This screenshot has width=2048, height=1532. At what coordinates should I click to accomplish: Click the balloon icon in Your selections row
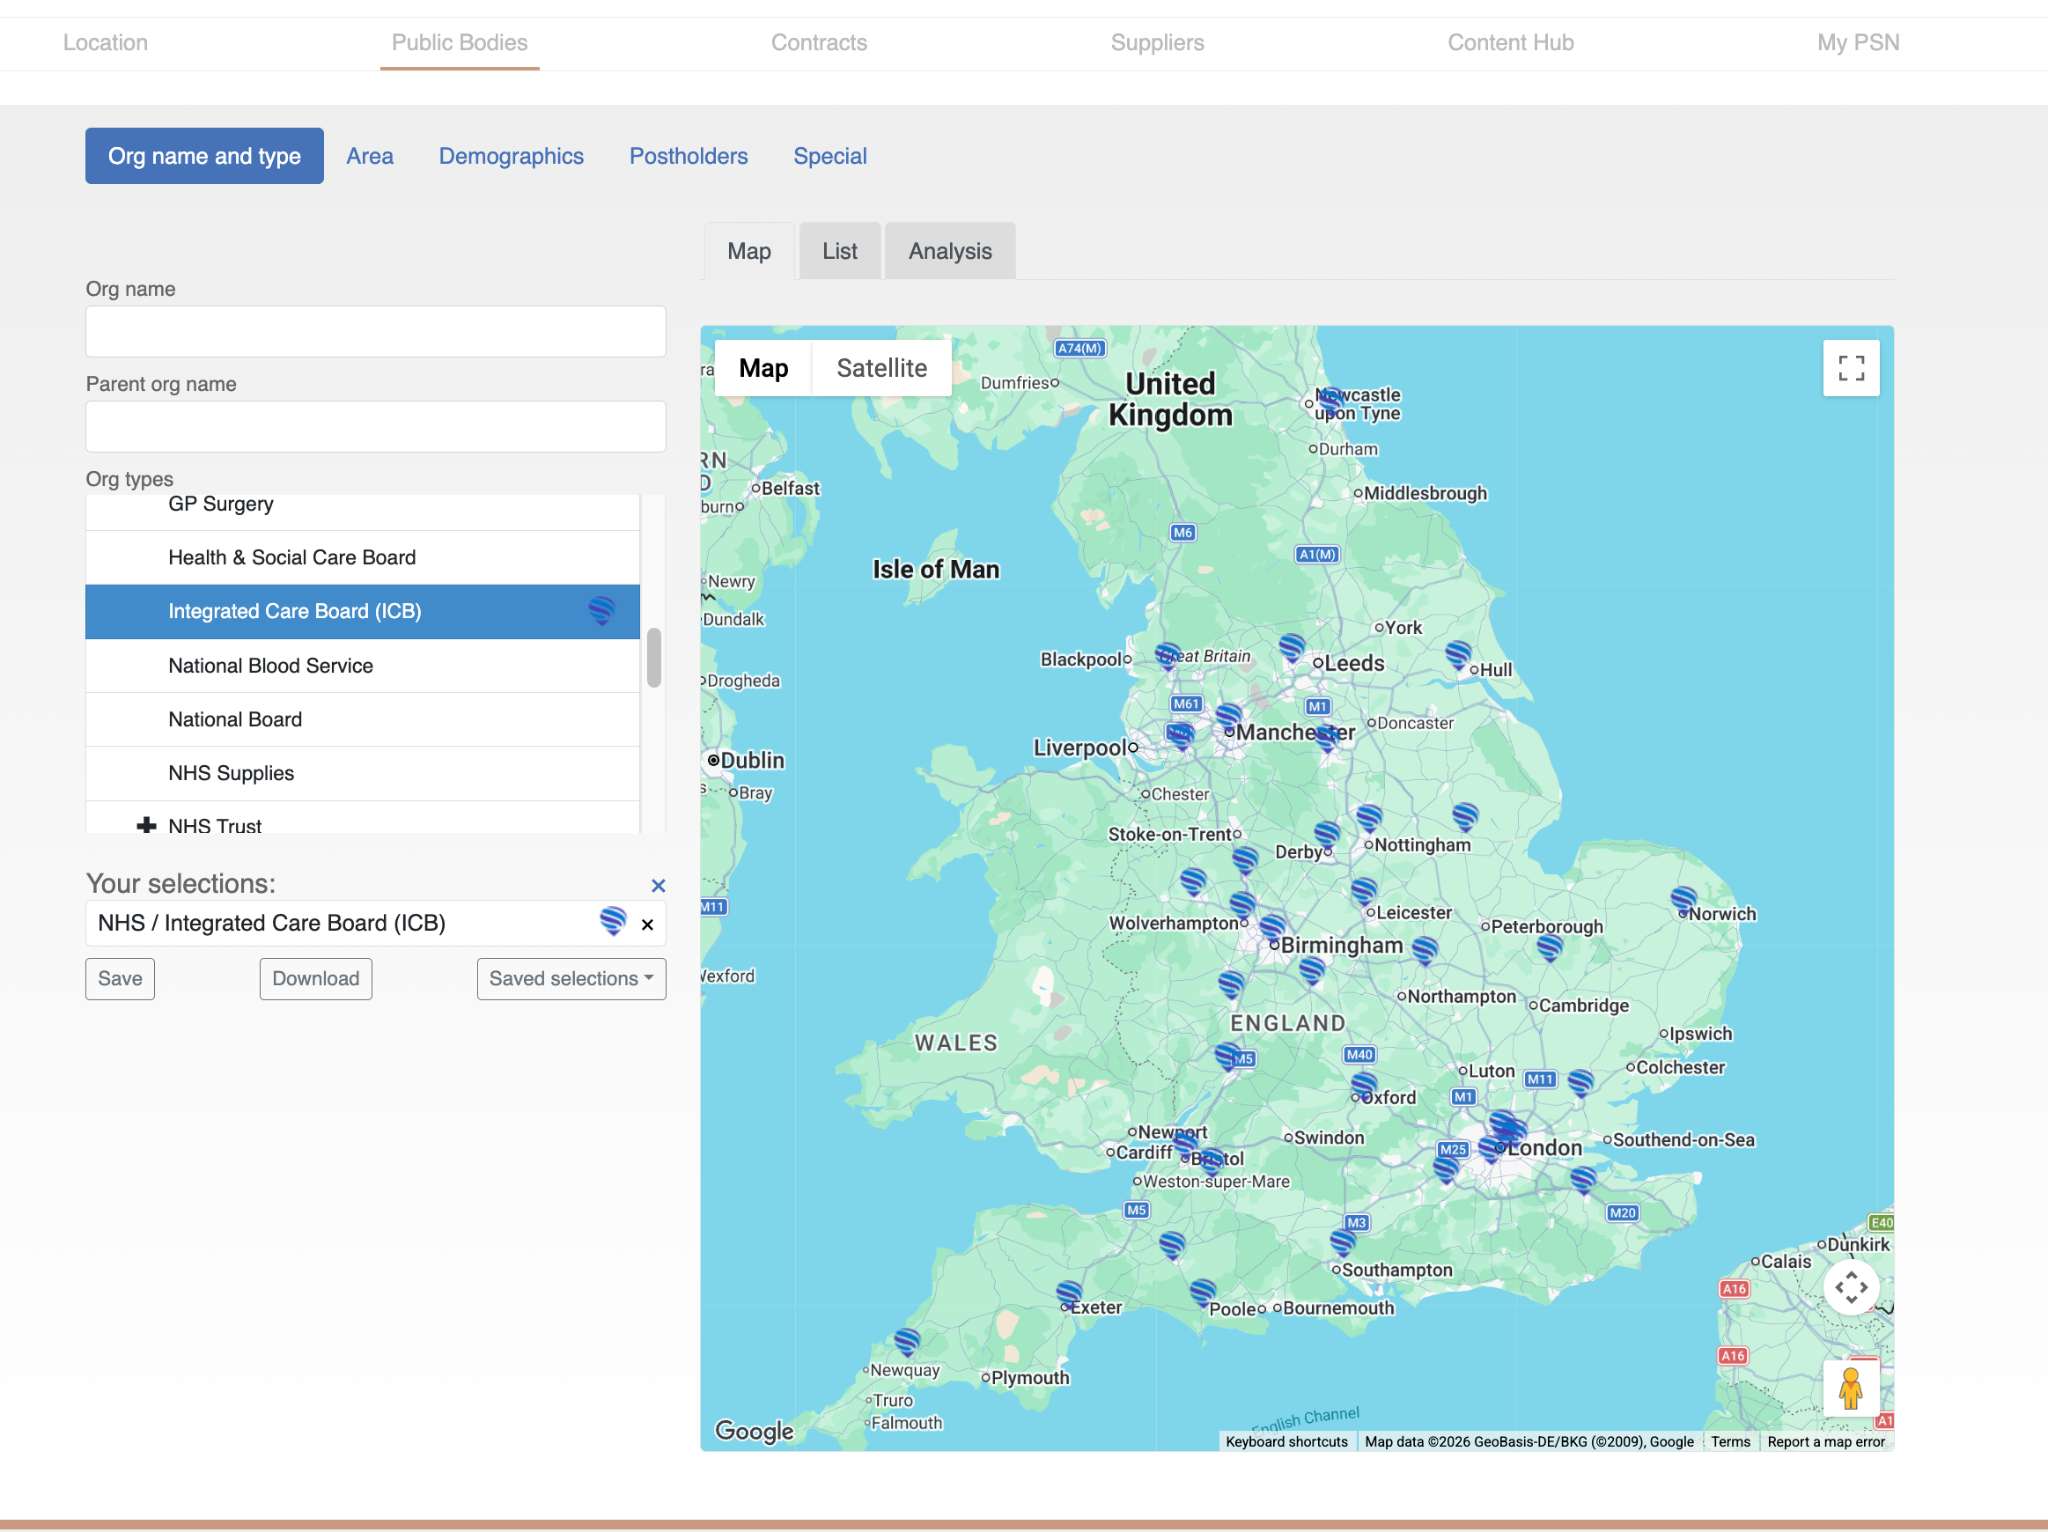point(613,921)
